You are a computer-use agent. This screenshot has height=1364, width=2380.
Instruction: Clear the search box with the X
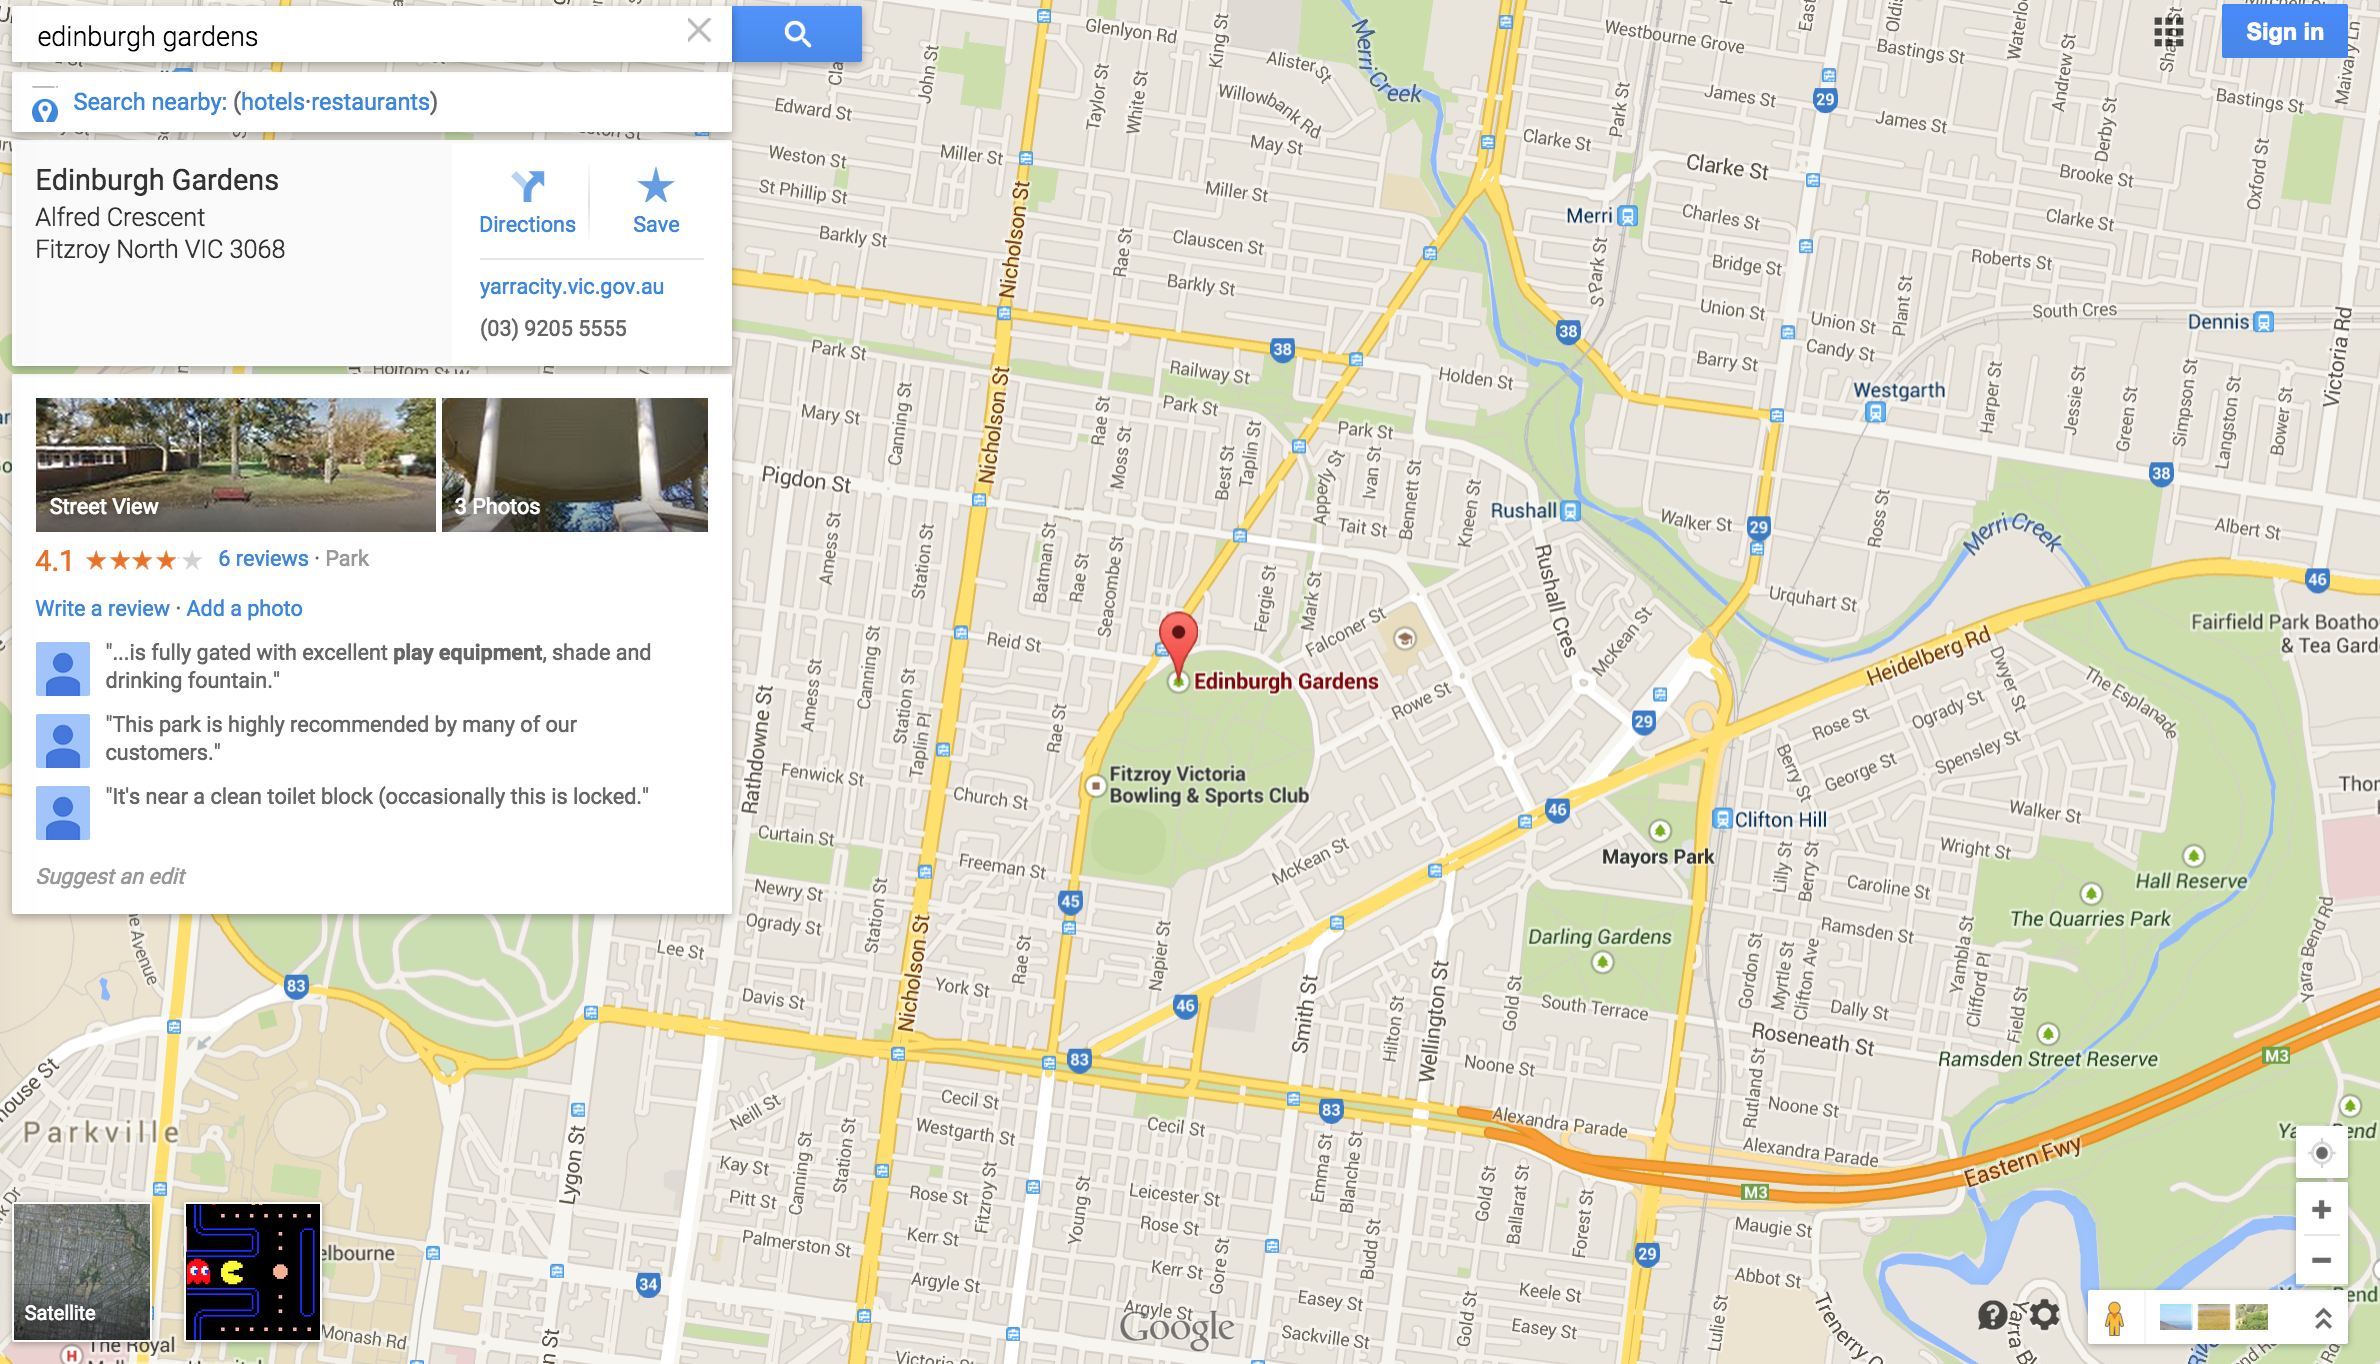pos(699,31)
